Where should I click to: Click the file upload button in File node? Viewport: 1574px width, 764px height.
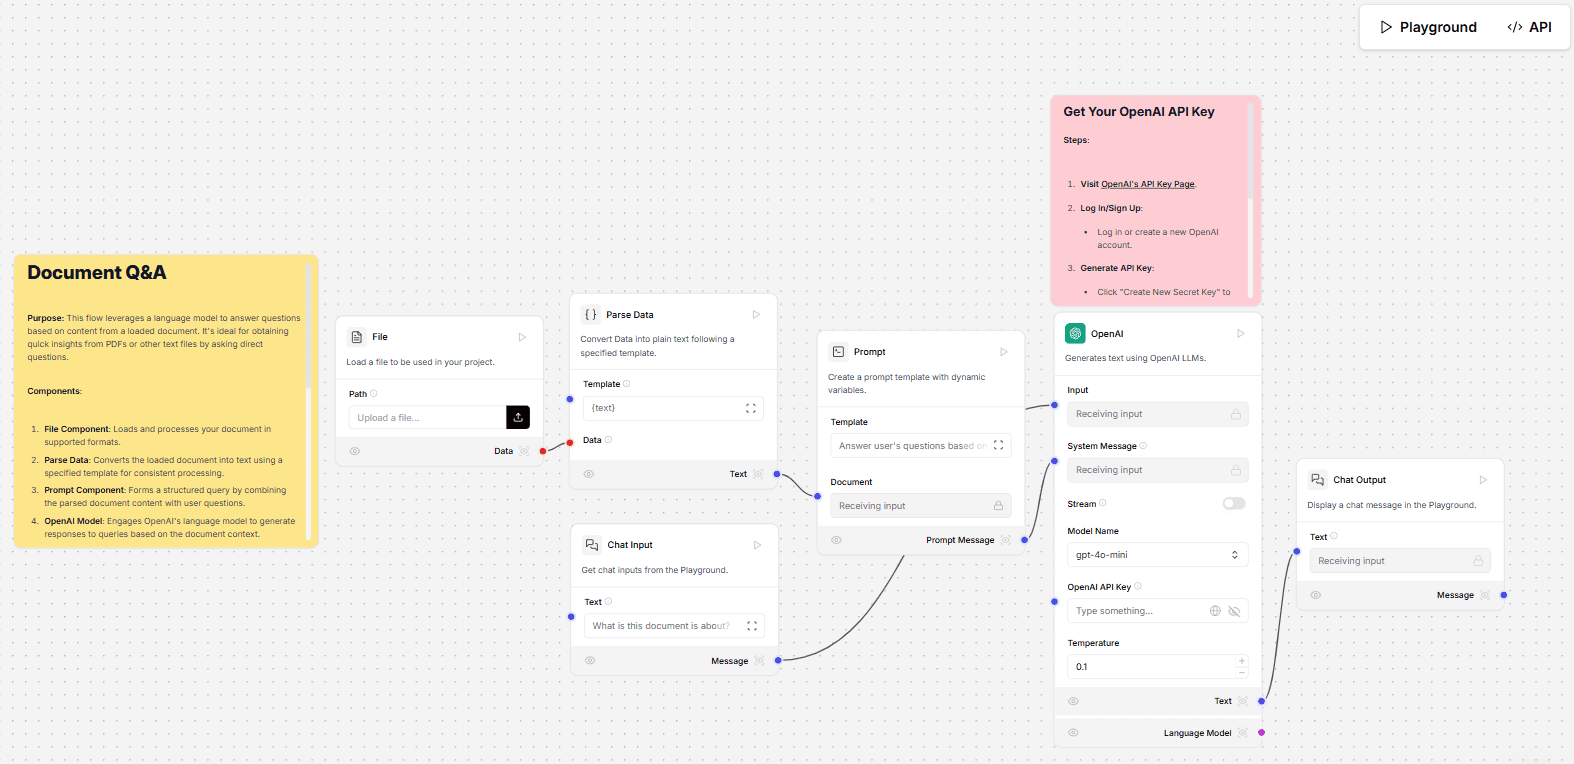(x=517, y=417)
